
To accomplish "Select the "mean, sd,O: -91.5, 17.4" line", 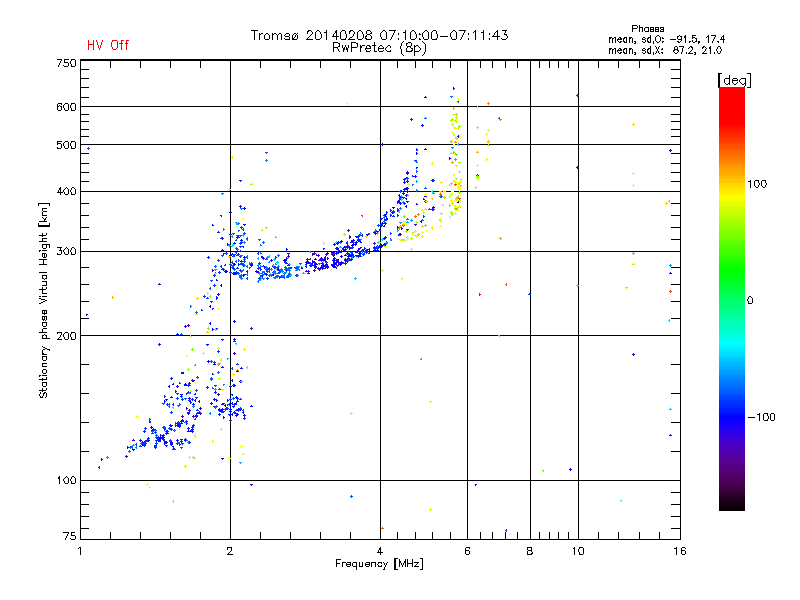I will pyautogui.click(x=666, y=39).
